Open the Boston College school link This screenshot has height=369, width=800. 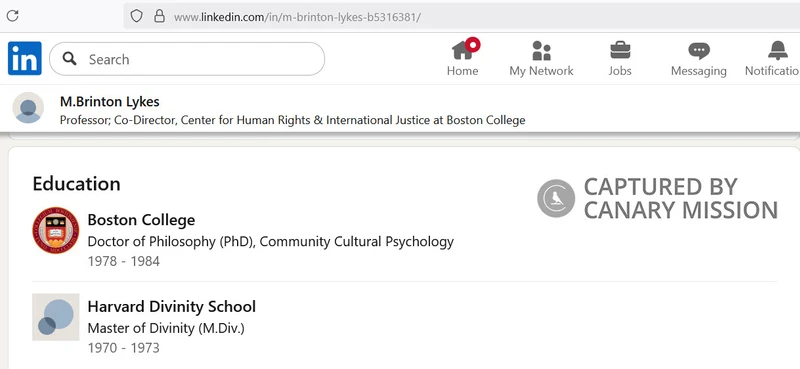click(141, 220)
